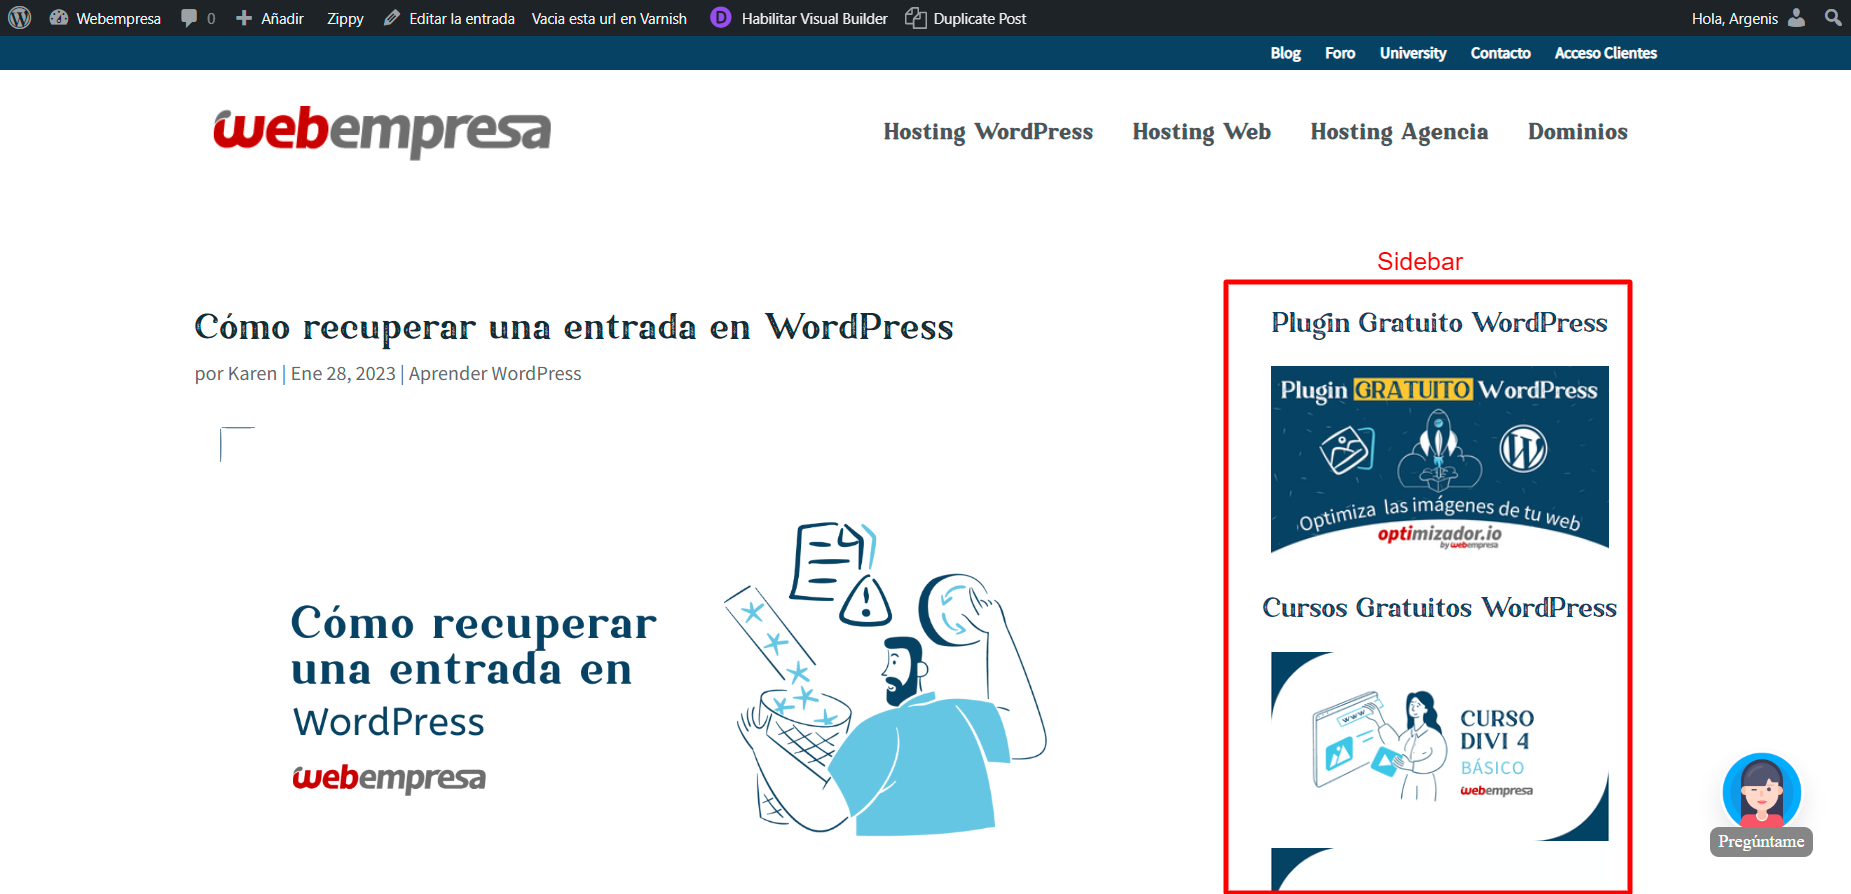Screen dimensions: 1851x894
Task: Open the Zippy admin bar item
Action: coord(345,18)
